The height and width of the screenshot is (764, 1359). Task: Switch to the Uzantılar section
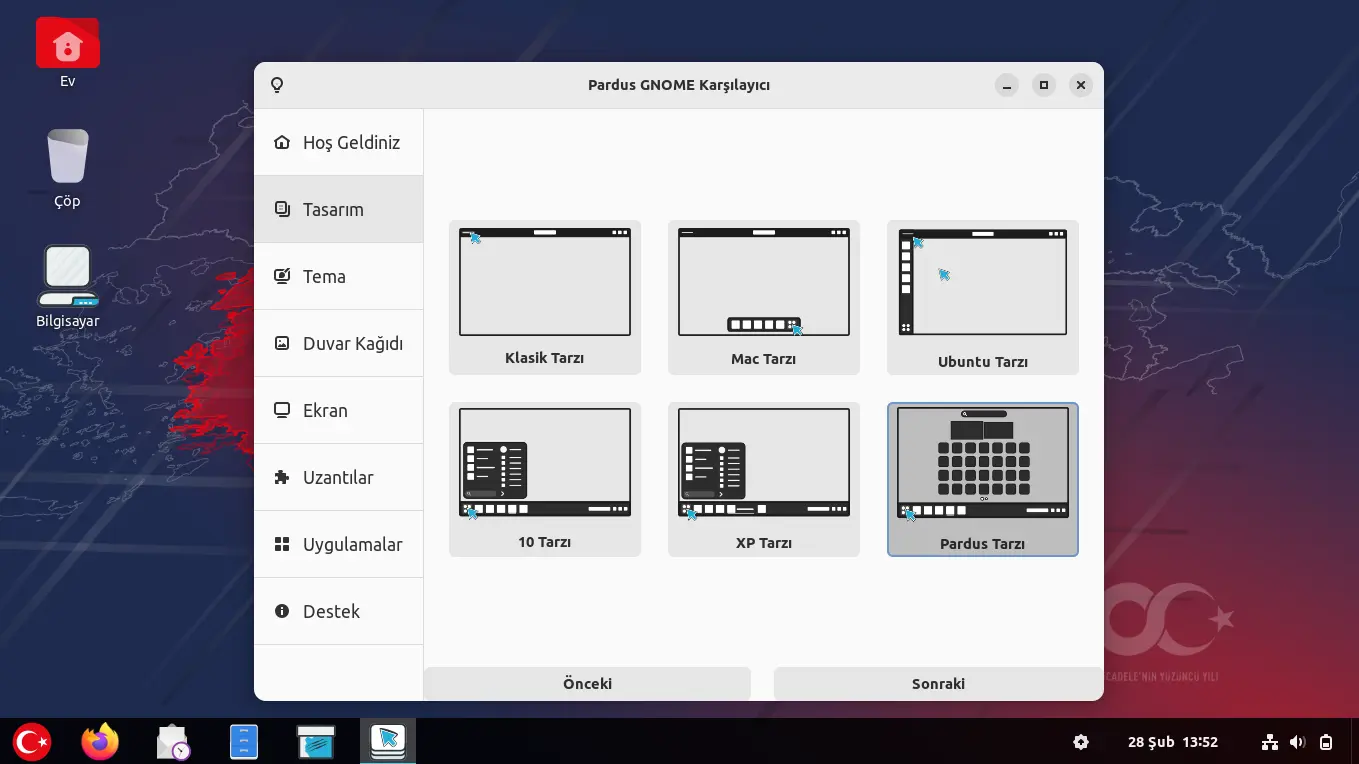[339, 477]
